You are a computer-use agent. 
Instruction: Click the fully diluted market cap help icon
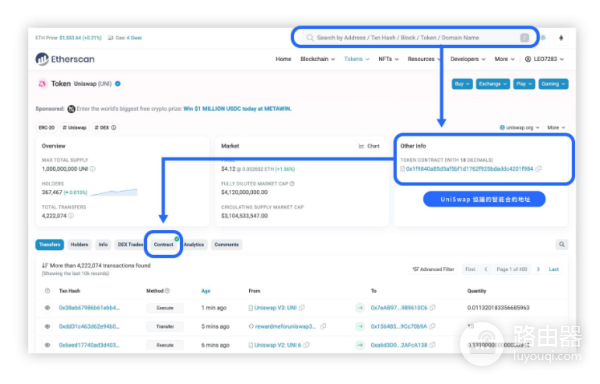click(292, 184)
